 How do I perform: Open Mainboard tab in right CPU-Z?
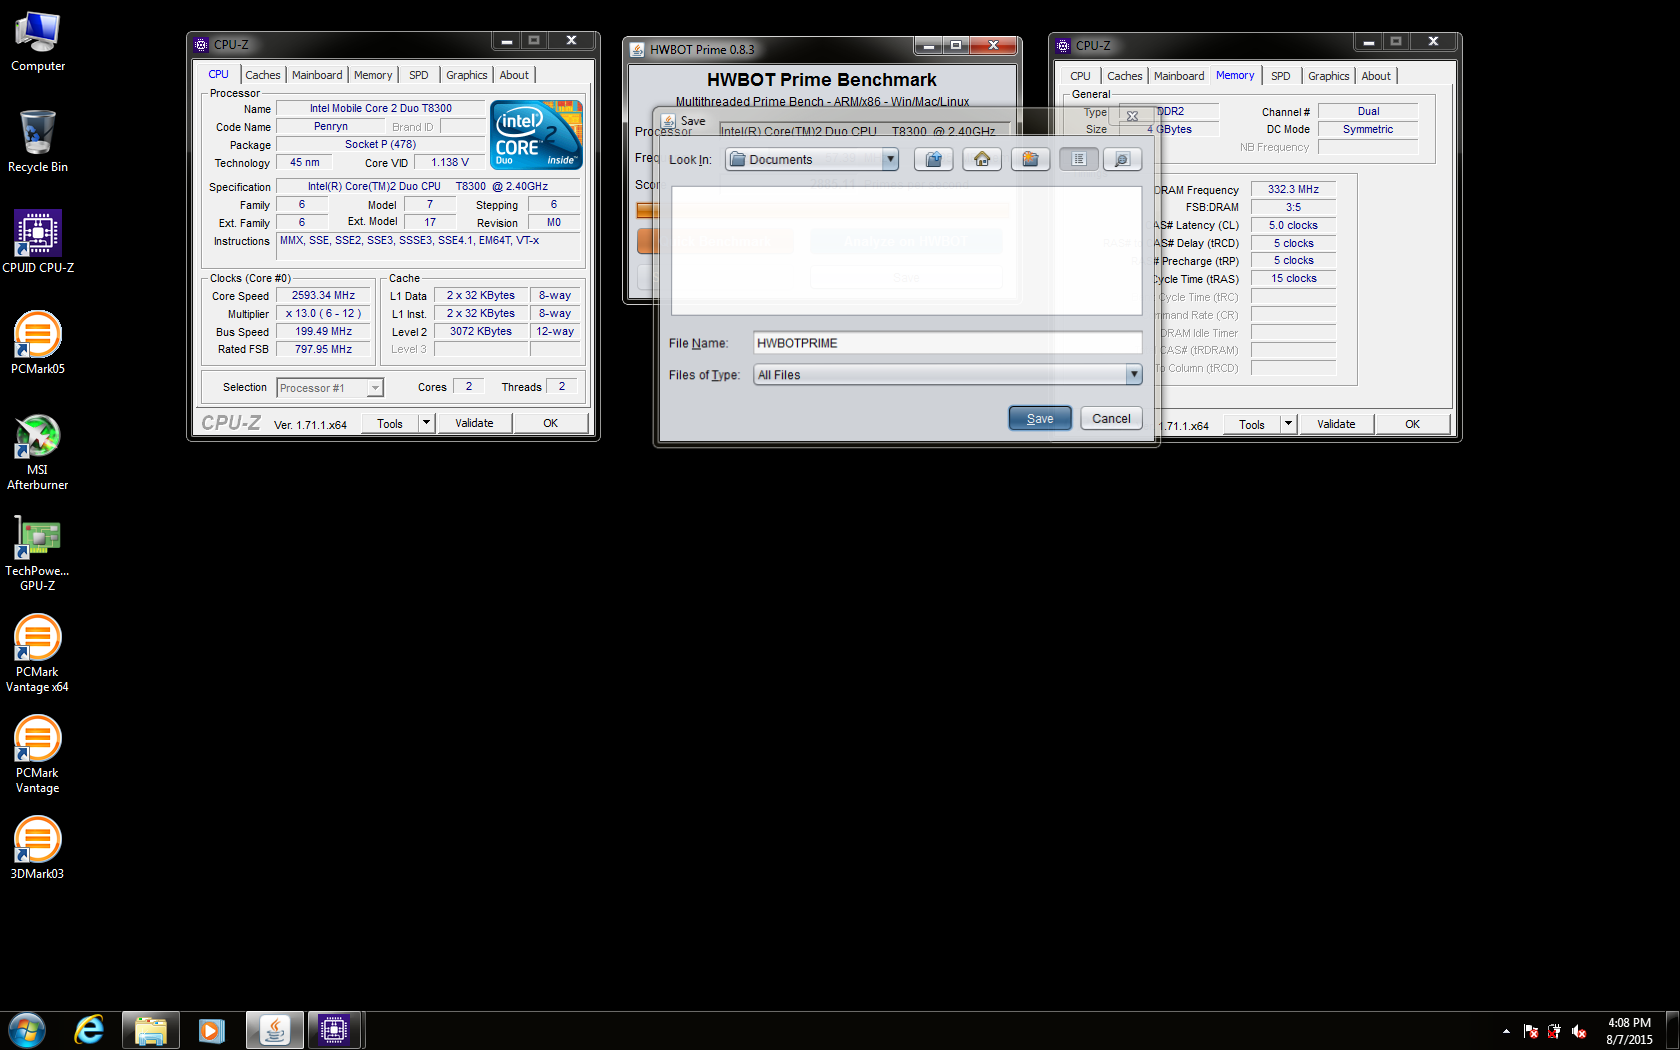[x=1179, y=76]
